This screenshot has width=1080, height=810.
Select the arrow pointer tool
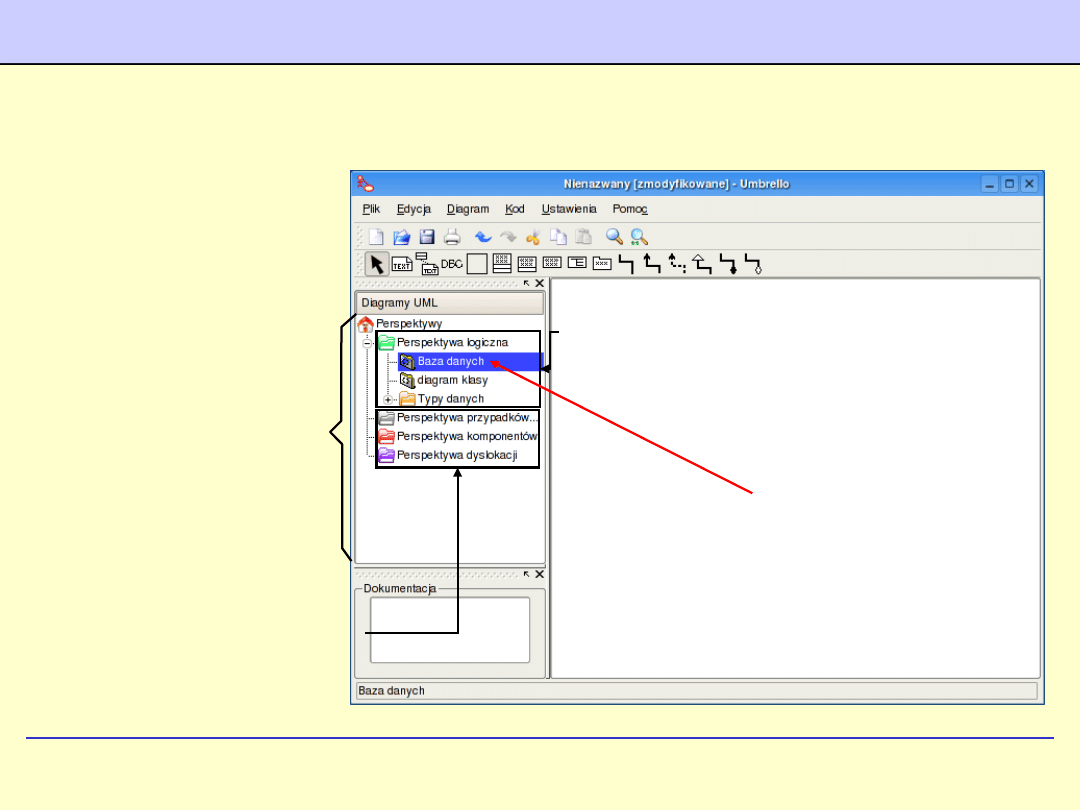pyautogui.click(x=377, y=264)
